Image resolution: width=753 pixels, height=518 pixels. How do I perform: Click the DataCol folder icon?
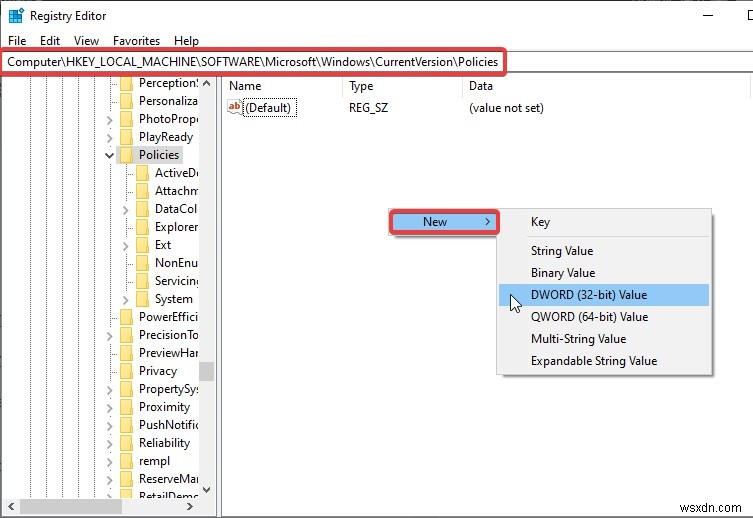(143, 209)
